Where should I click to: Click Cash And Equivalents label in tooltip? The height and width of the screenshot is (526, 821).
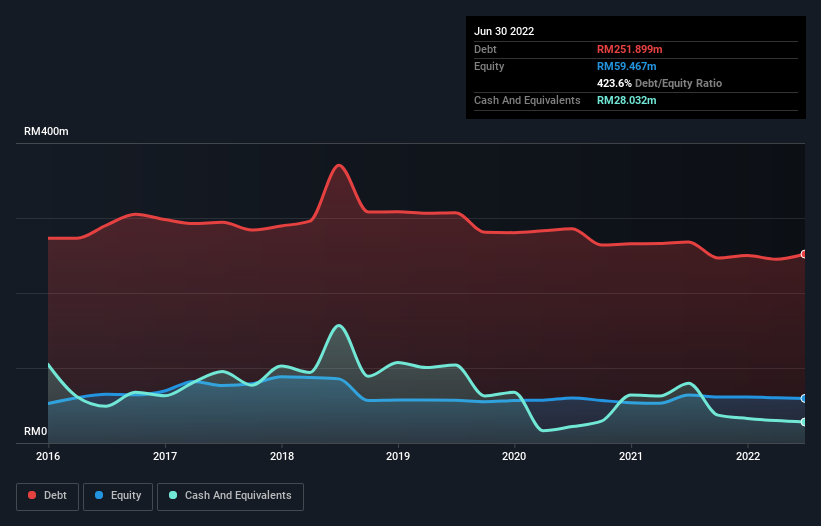pos(527,100)
